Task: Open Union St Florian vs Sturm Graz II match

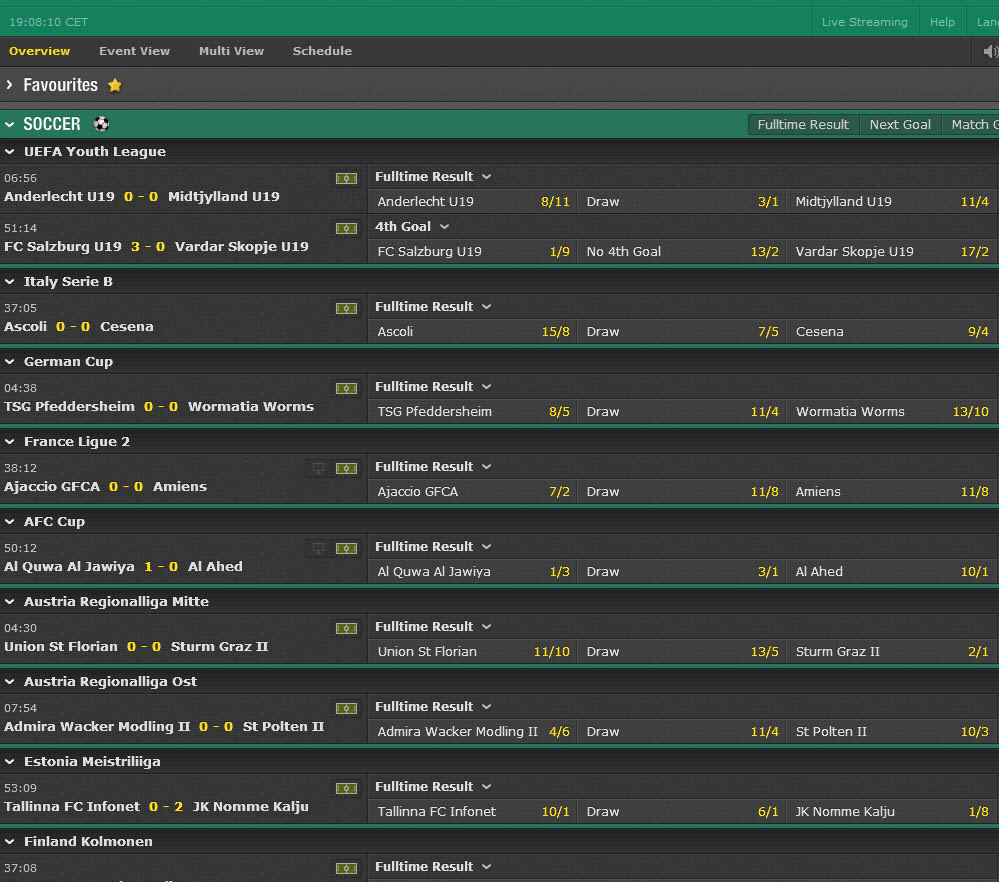Action: [x=136, y=647]
